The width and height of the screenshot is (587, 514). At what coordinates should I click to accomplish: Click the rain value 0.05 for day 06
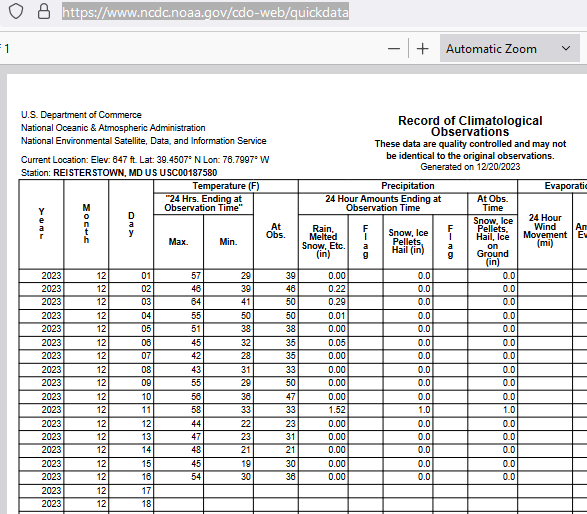tap(337, 343)
